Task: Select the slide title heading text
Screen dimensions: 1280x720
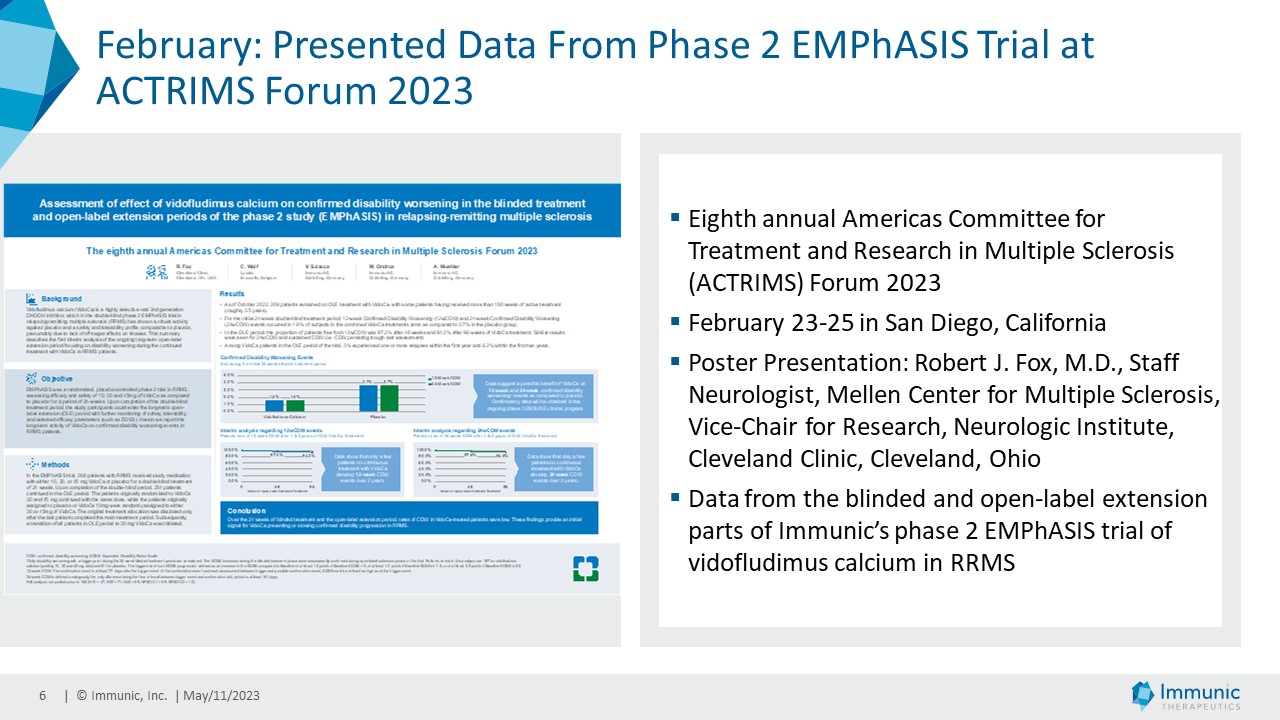Action: click(594, 67)
